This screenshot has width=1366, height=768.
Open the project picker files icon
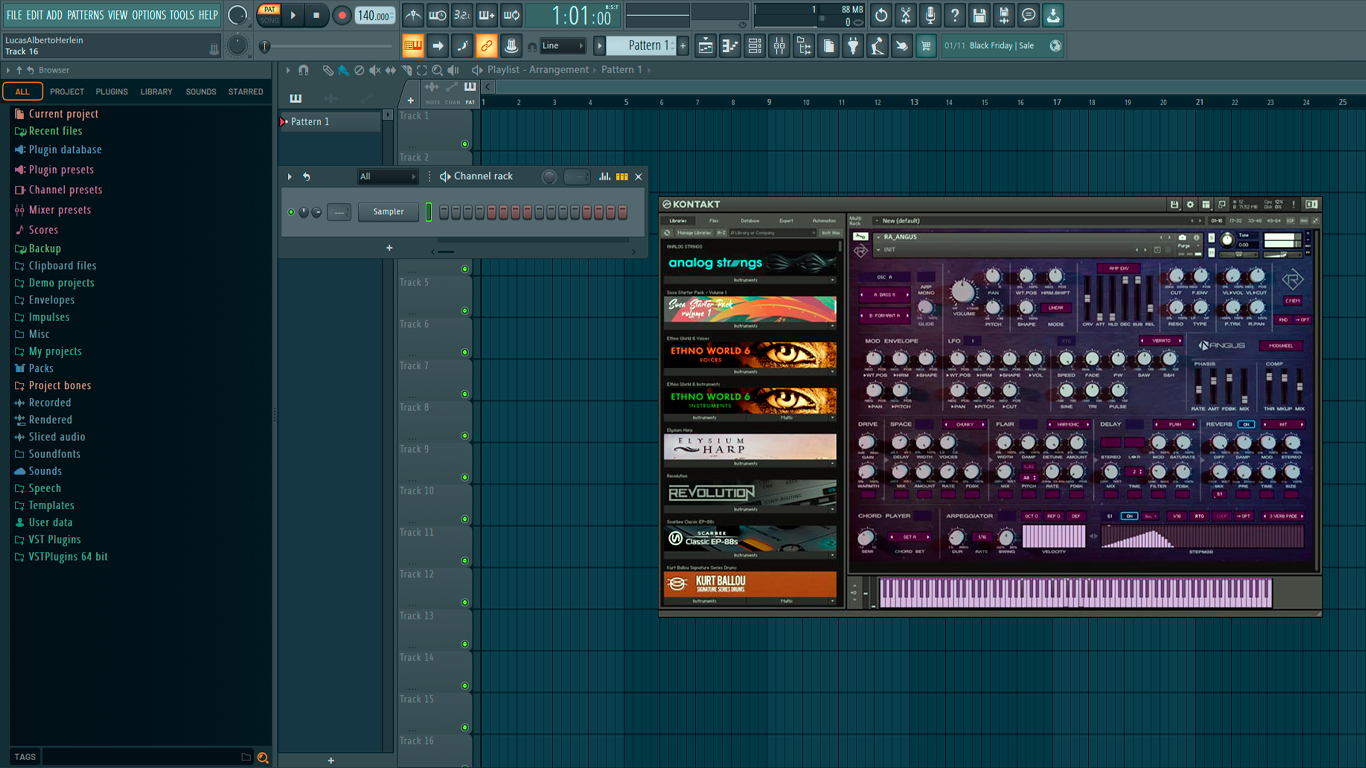(x=828, y=46)
